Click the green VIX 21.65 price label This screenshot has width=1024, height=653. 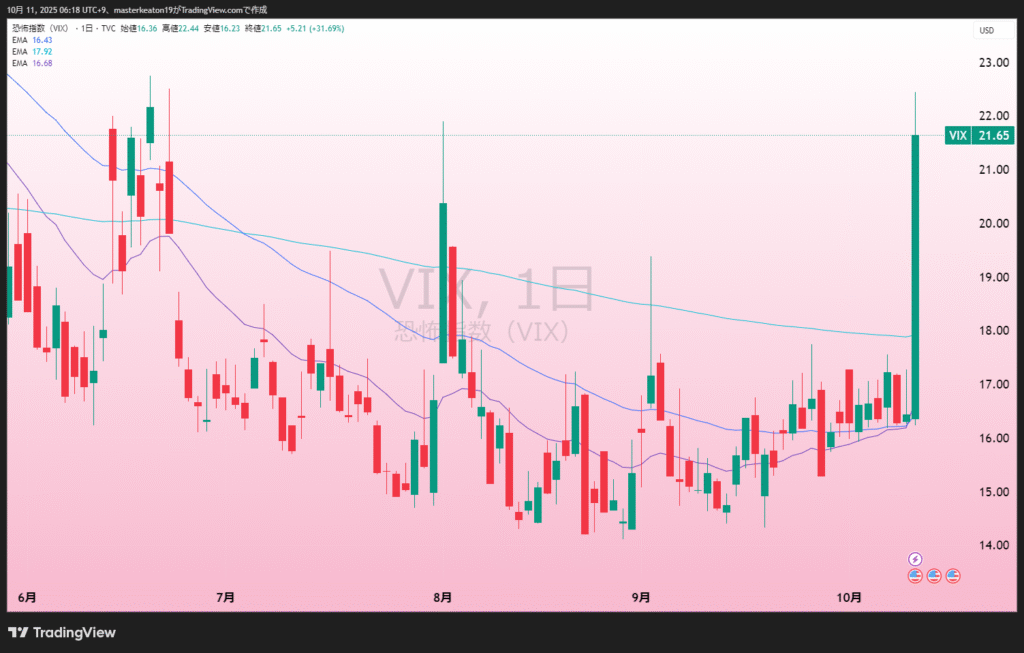coord(979,135)
